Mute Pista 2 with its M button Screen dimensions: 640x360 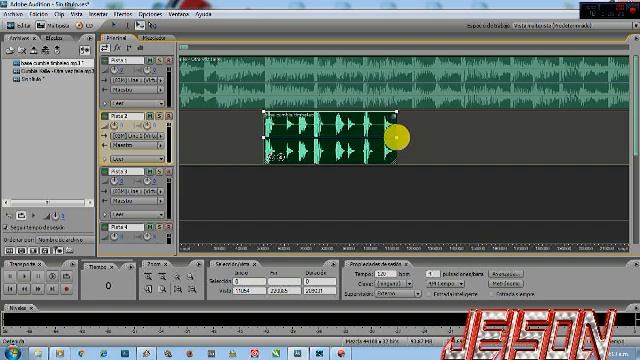[150, 116]
